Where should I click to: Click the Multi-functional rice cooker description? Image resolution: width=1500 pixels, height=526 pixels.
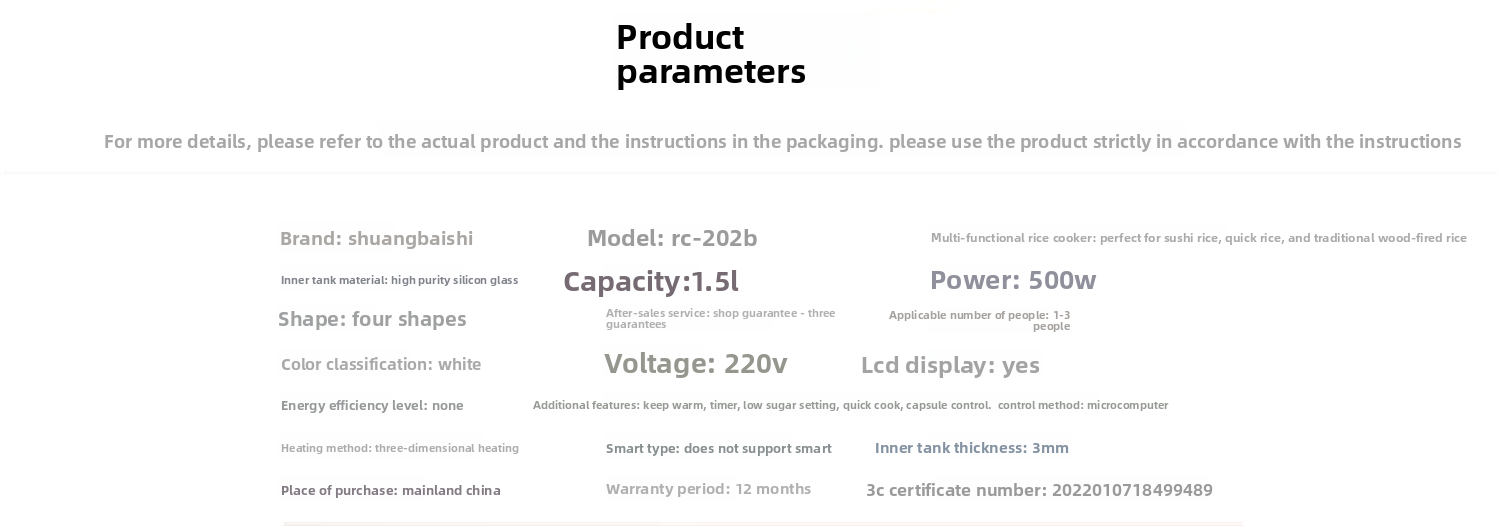tap(1198, 238)
